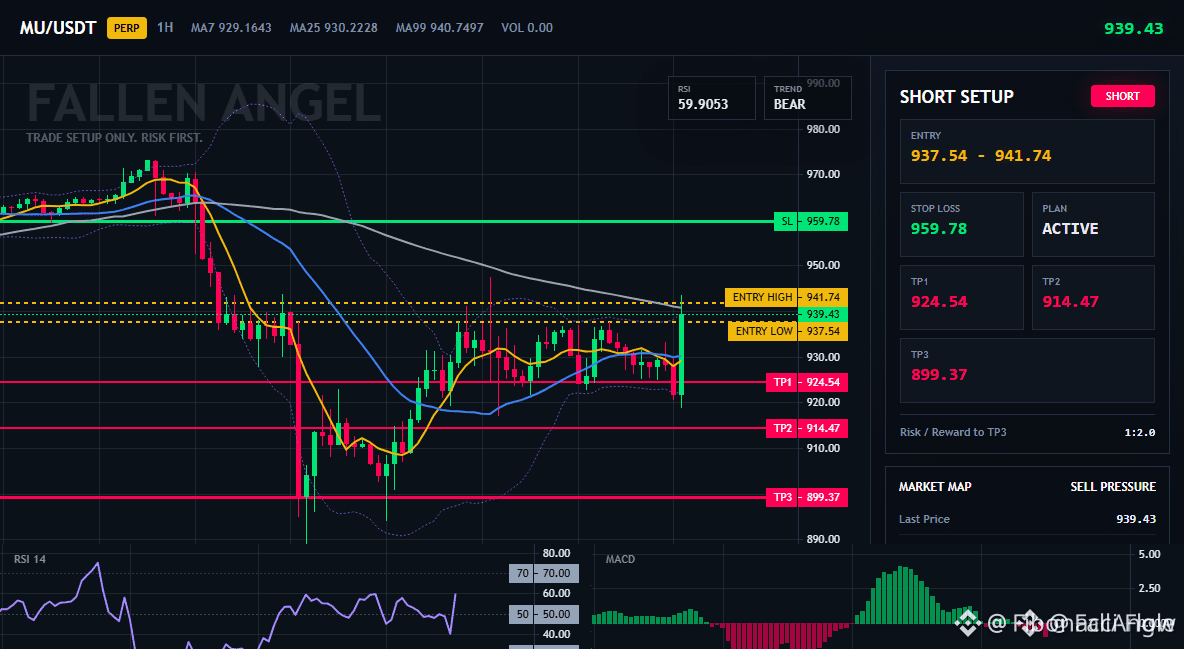Click the RSI 50 level tag
This screenshot has height=649, width=1184.
point(544,614)
